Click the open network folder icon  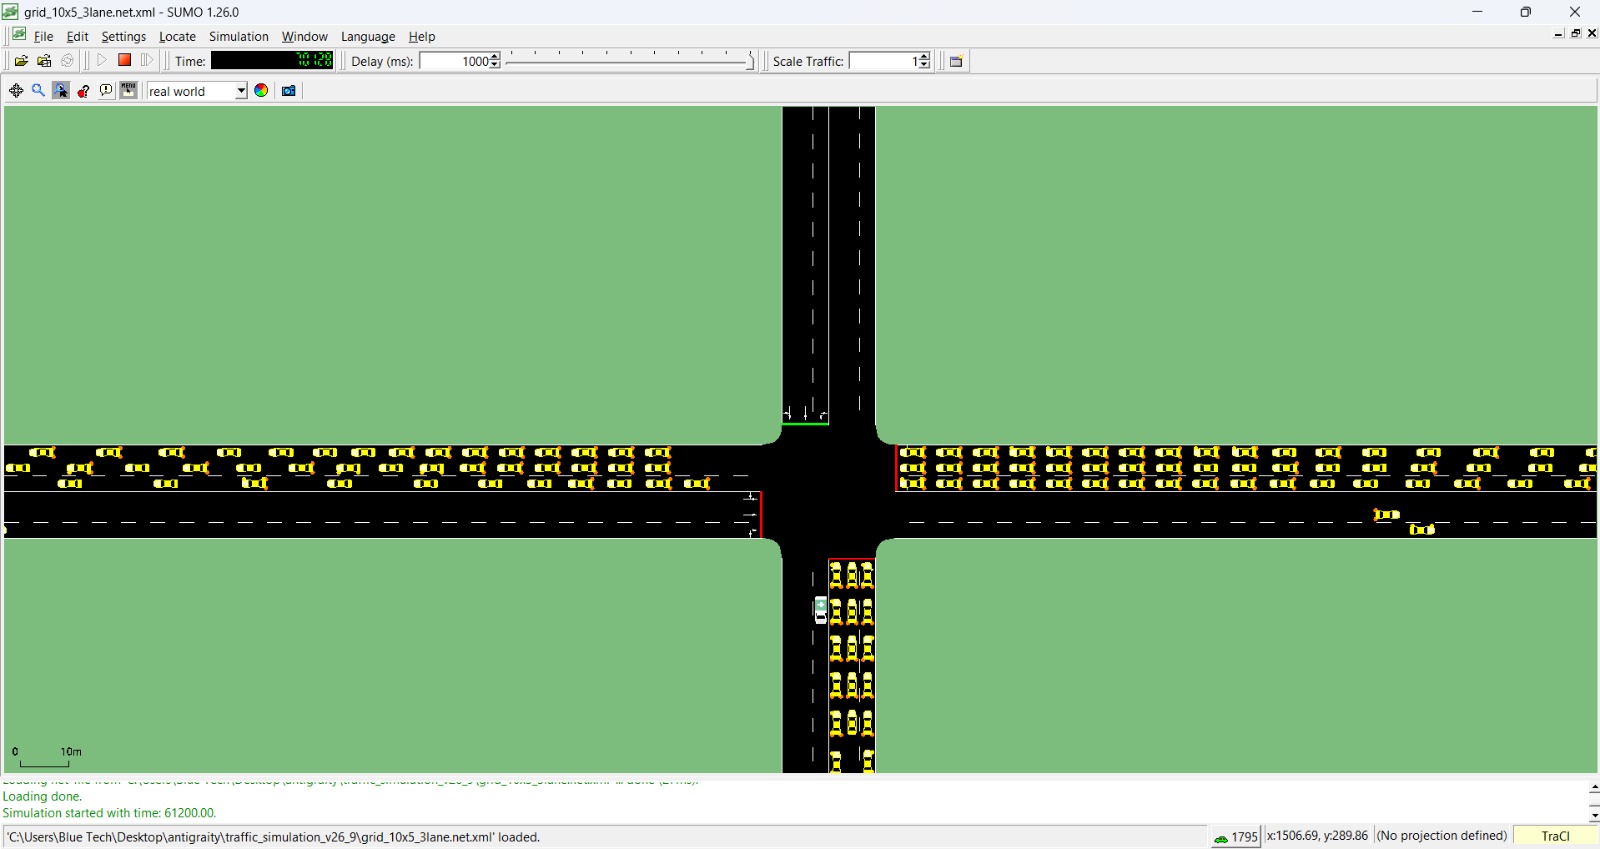tap(44, 61)
